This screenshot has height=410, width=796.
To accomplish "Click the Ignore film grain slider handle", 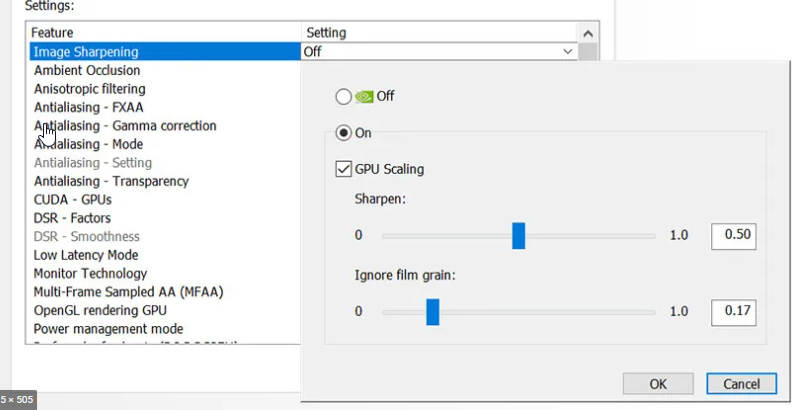I will coord(433,311).
